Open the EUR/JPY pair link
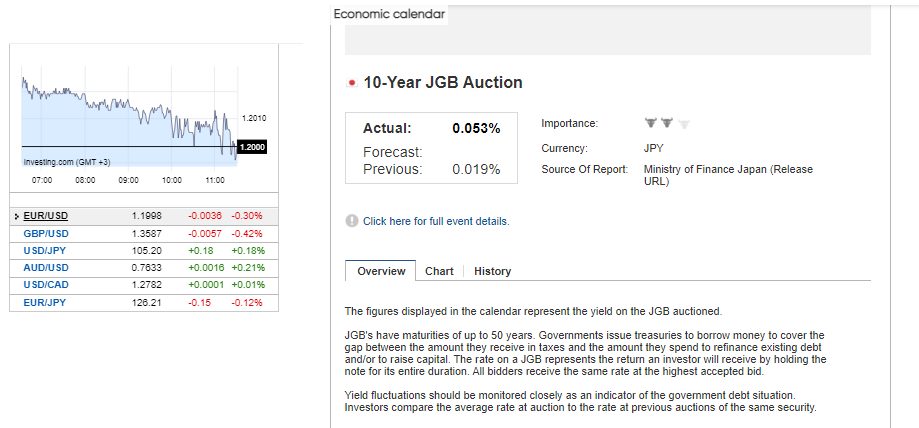The image size is (919, 428). coord(44,301)
